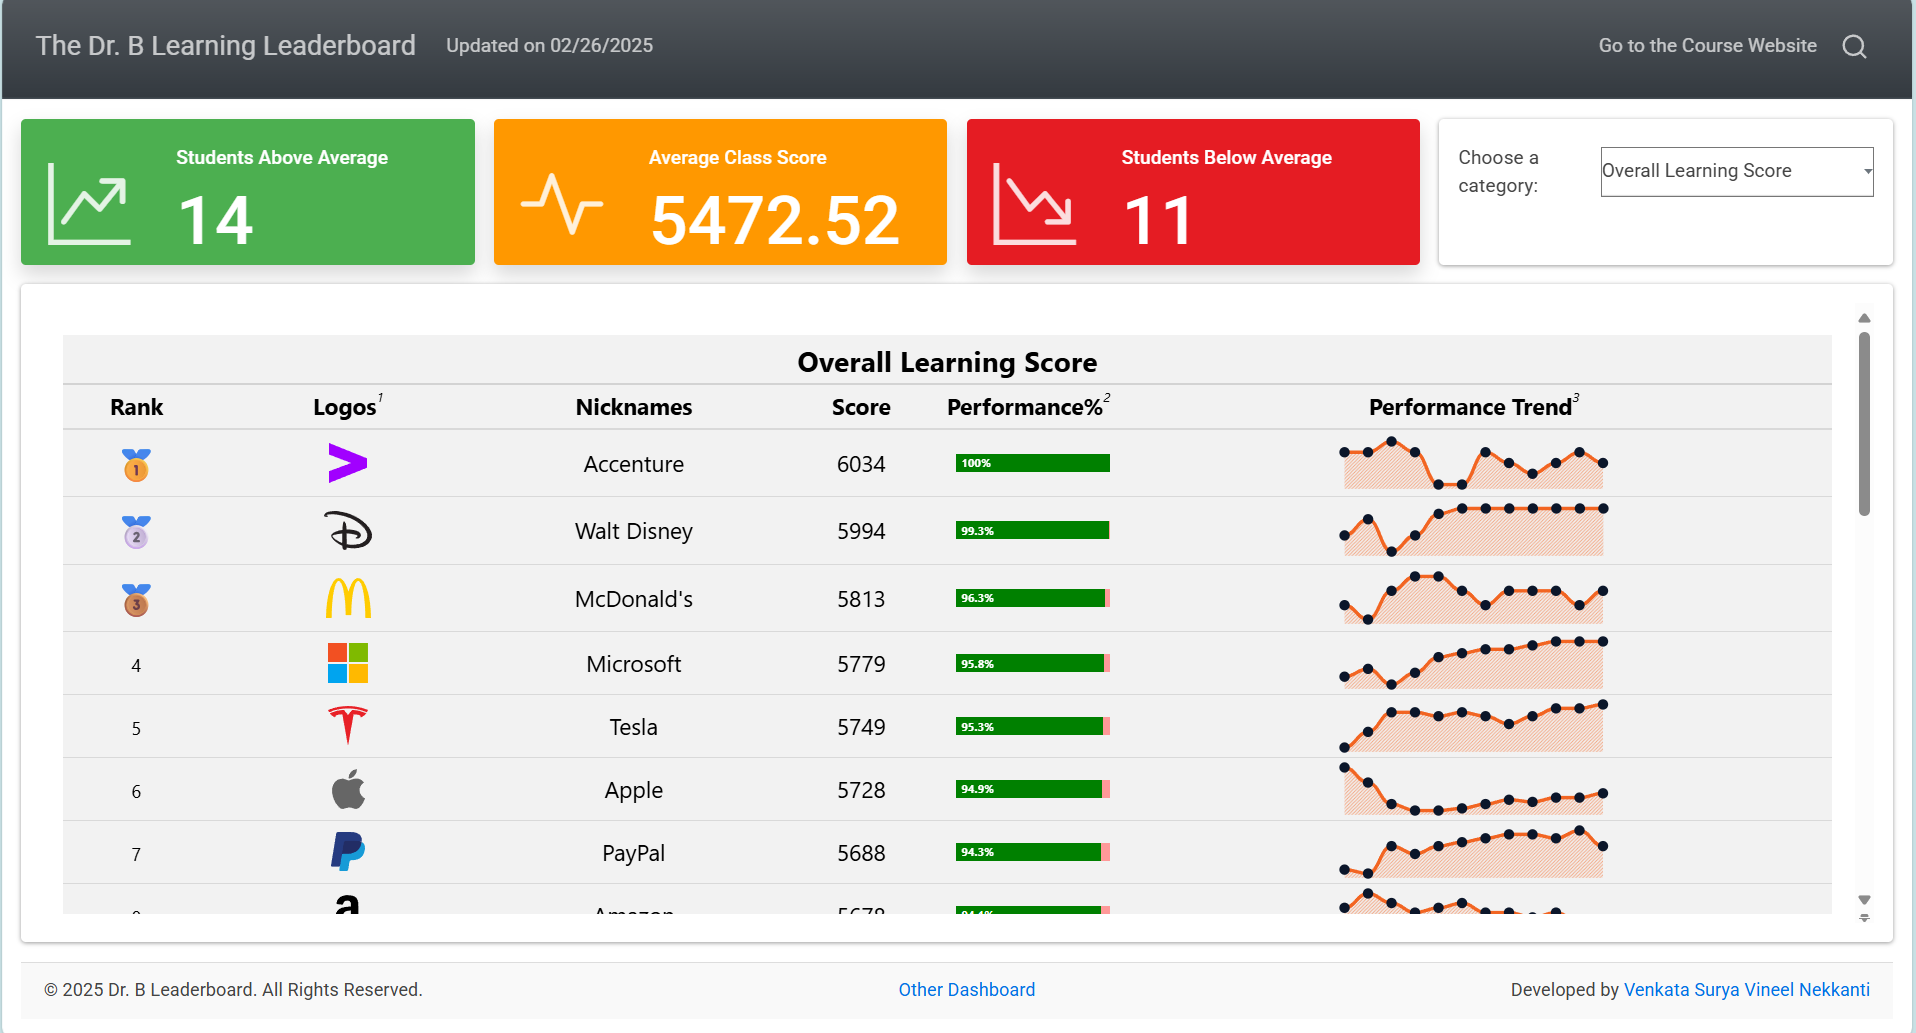Click the Score column header
The image size is (1916, 1033).
tap(861, 407)
